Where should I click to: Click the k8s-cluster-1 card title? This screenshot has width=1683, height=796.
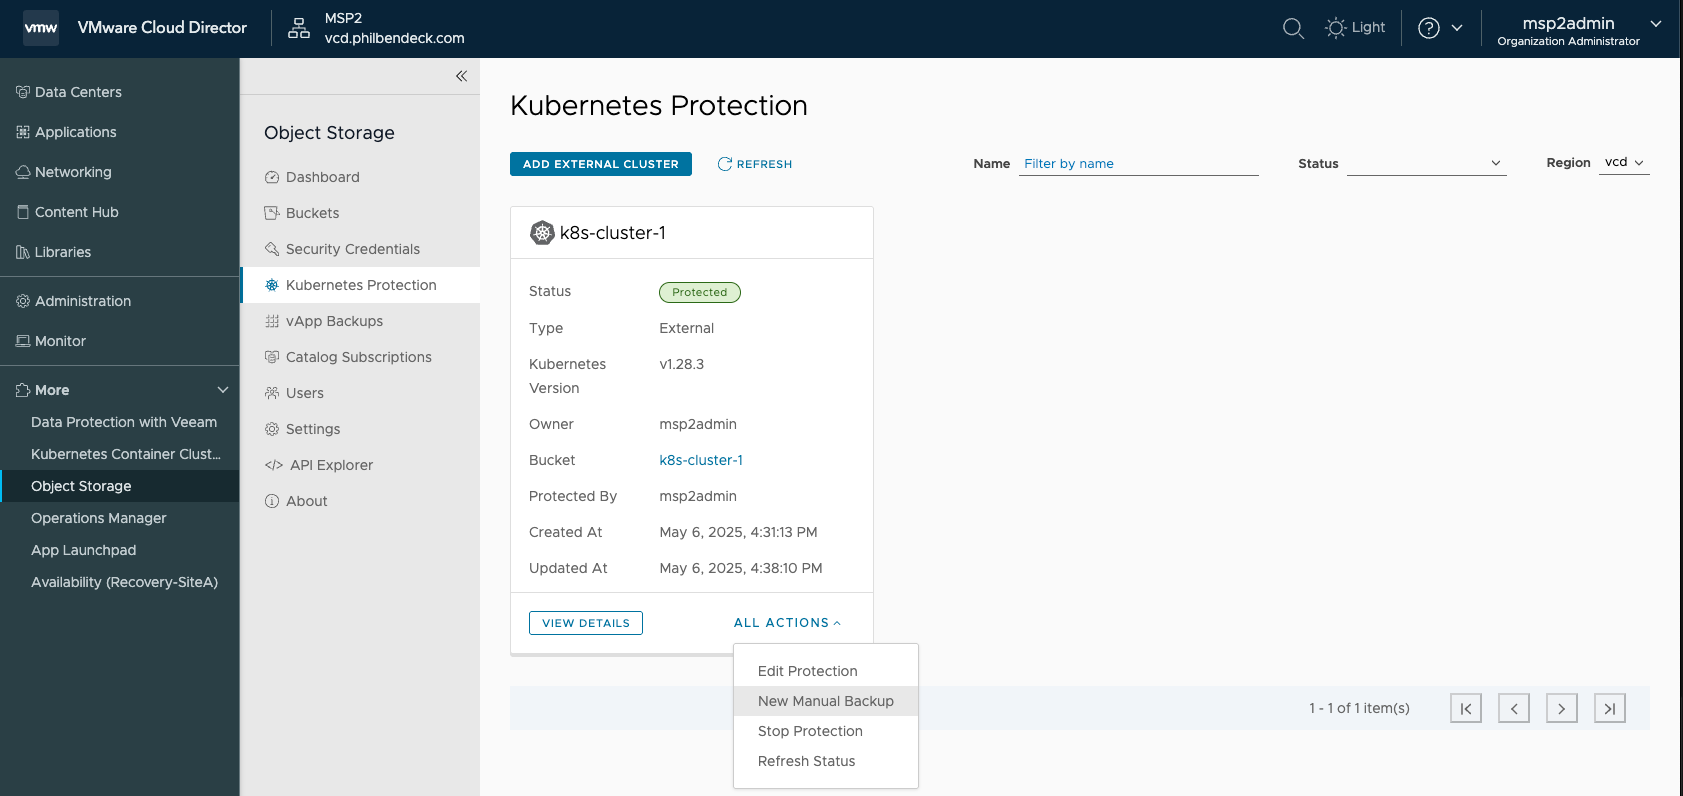[613, 233]
